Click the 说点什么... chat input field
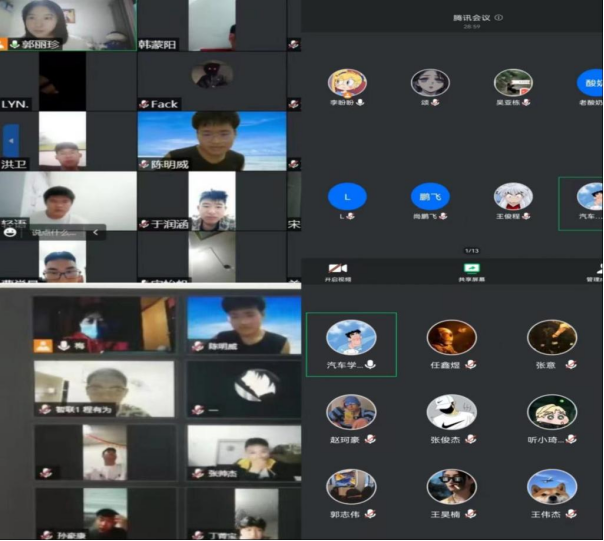 click(x=54, y=232)
